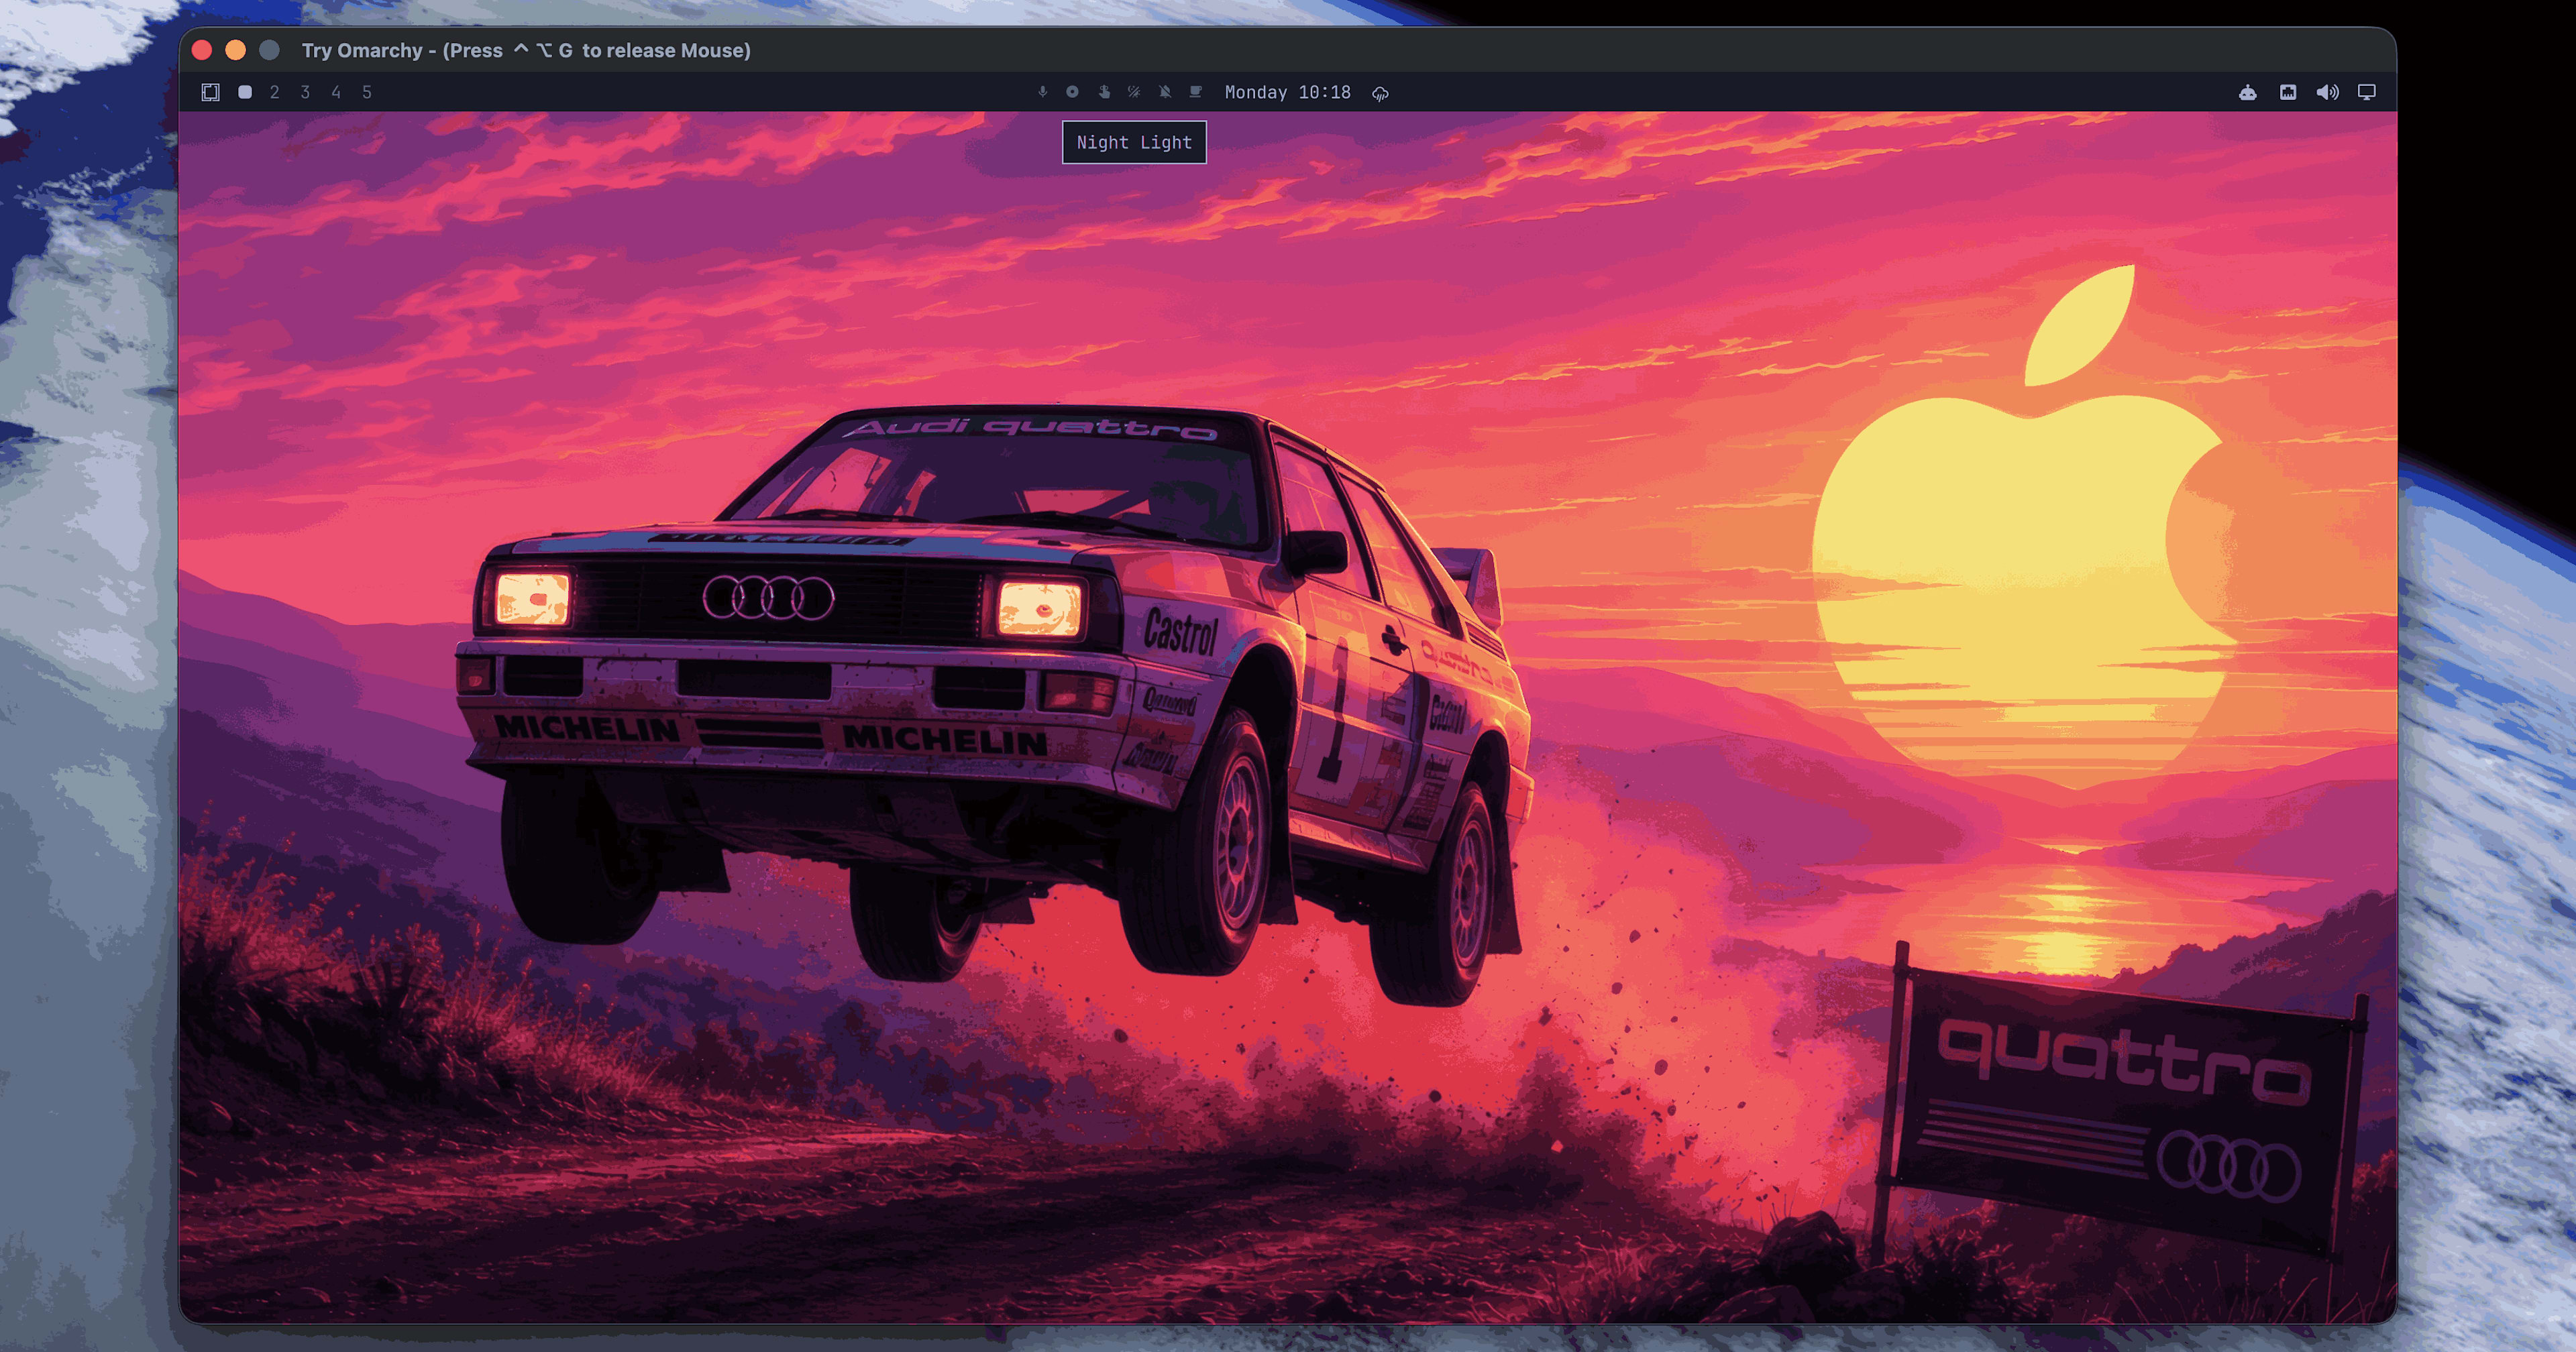Click the screen recording indicator icon
The image size is (2576, 1352).
click(1072, 92)
